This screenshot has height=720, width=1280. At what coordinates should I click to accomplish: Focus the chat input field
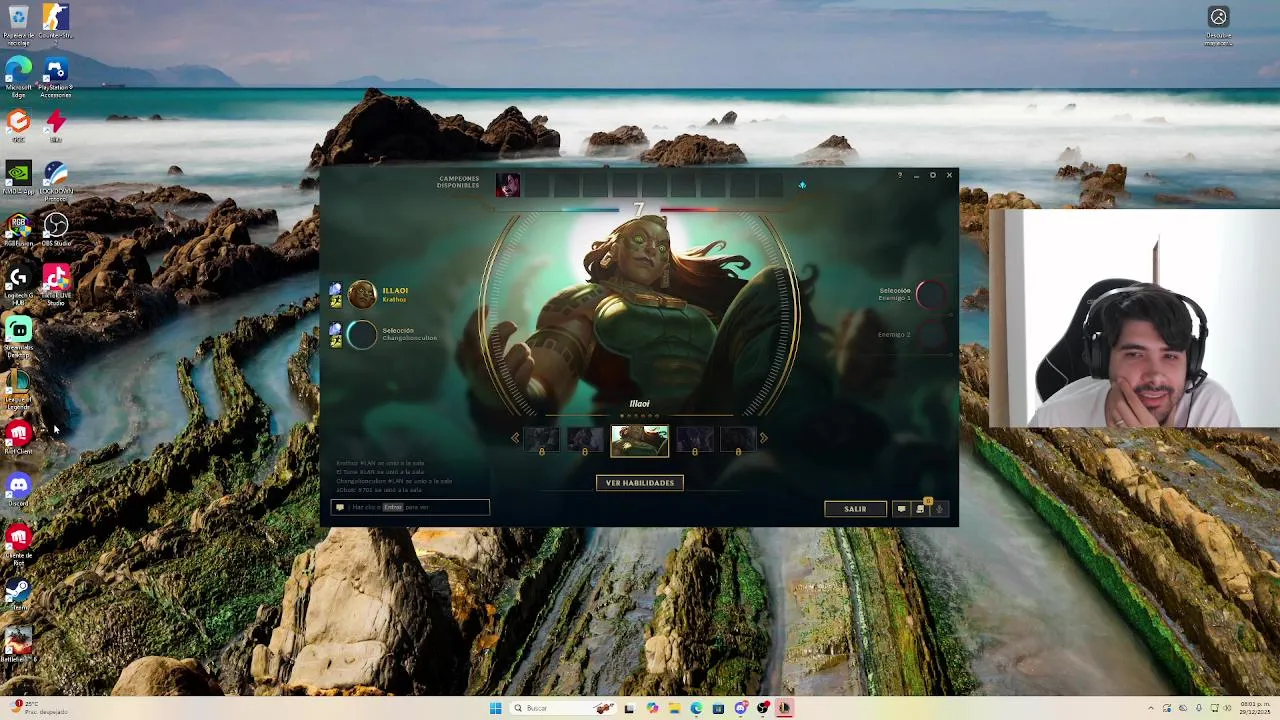(x=410, y=507)
